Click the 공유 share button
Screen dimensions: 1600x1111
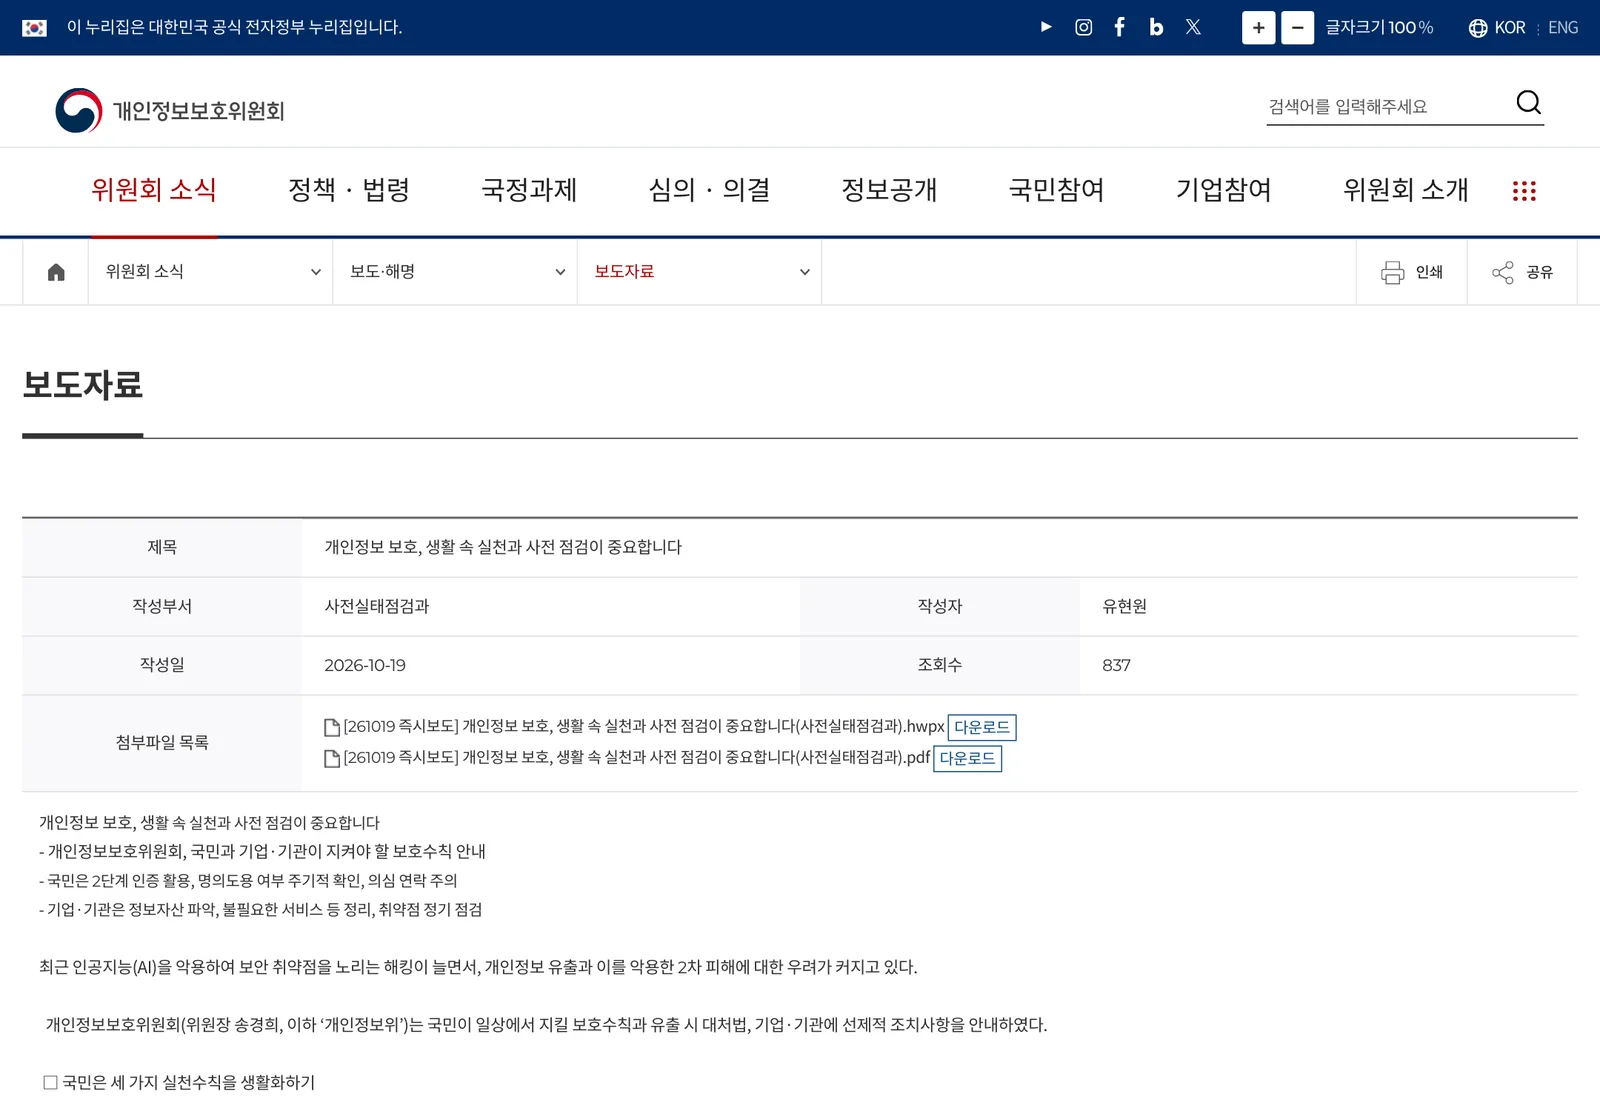click(x=1522, y=272)
